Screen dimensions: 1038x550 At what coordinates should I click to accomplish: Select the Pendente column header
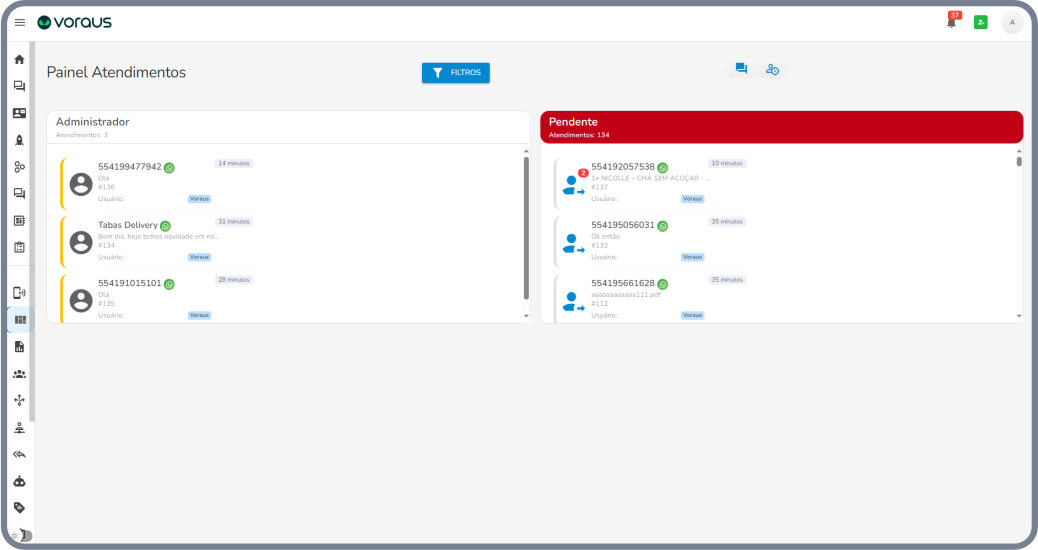coord(781,126)
